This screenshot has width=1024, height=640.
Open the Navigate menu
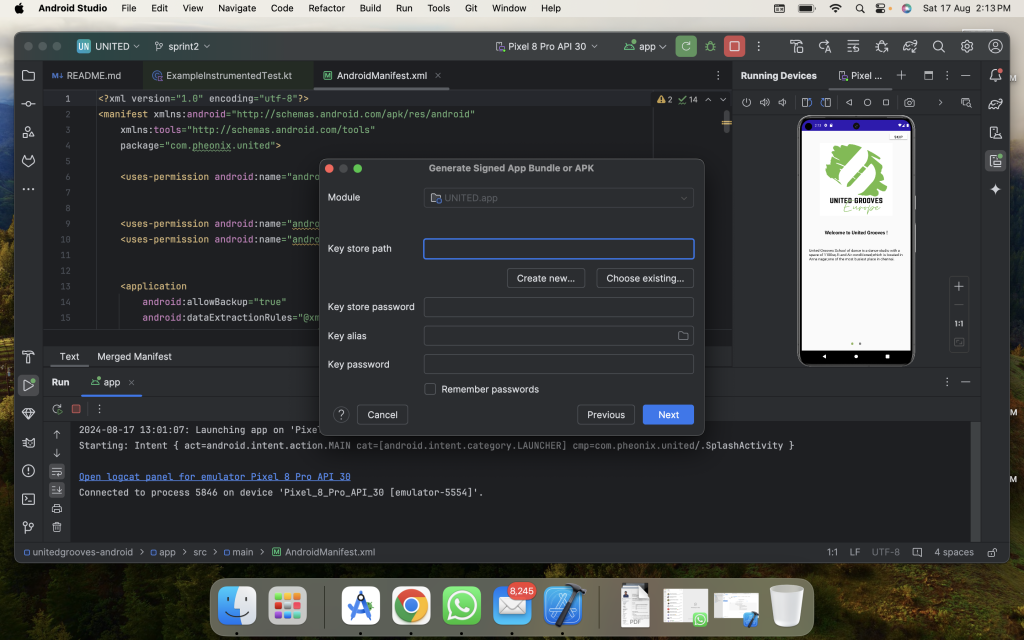tap(237, 8)
